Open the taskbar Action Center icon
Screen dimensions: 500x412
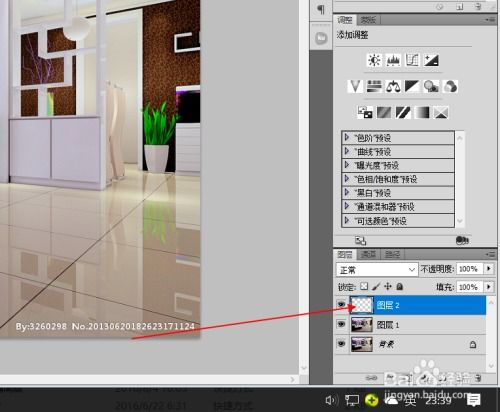coord(474,400)
